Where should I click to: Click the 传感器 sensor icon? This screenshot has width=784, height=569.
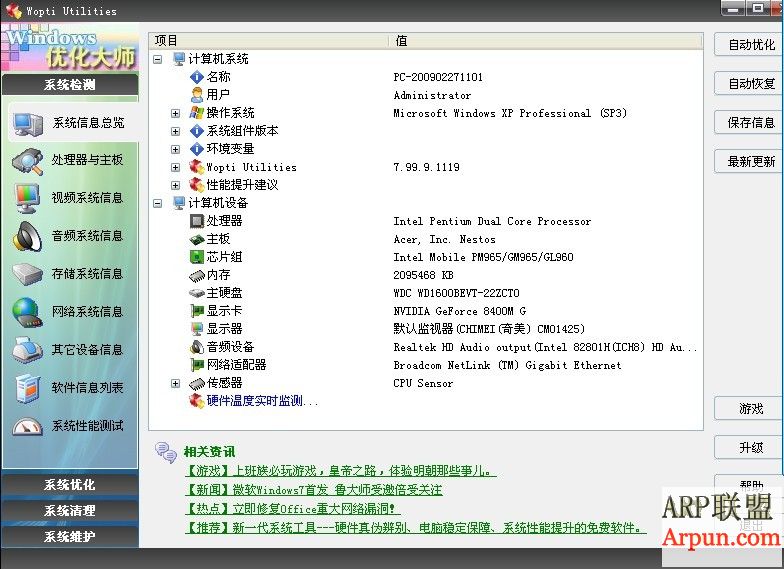tap(197, 384)
